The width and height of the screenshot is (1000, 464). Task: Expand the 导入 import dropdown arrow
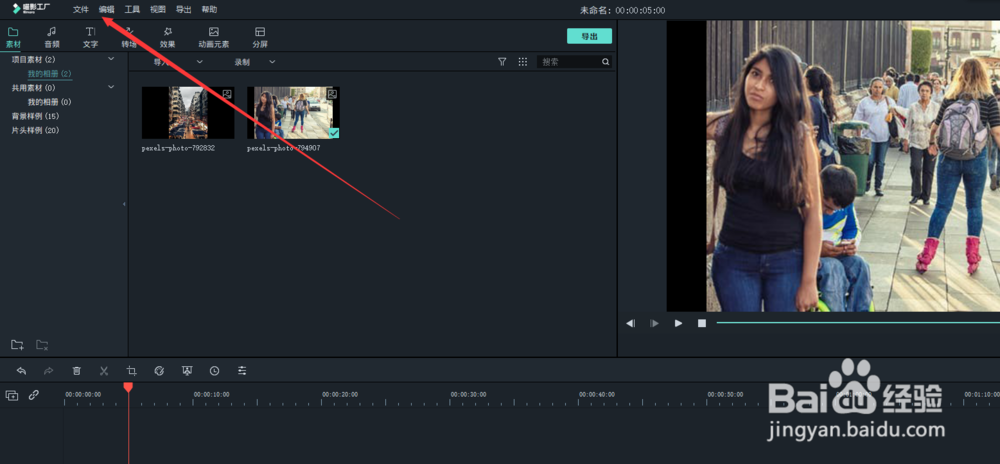click(200, 62)
